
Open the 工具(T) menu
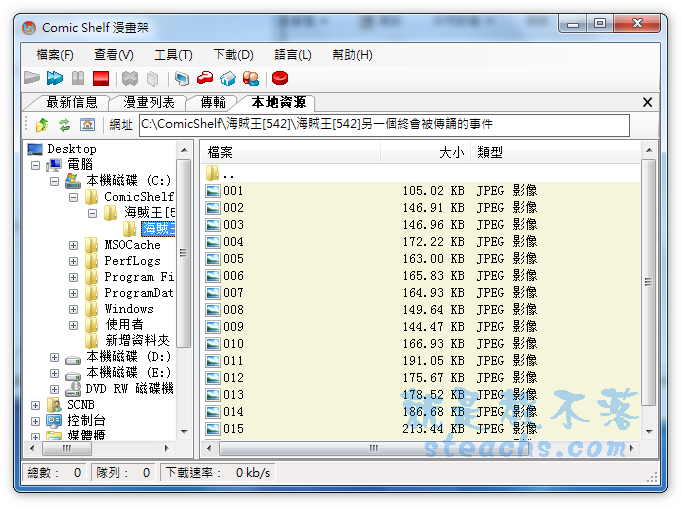pos(174,55)
